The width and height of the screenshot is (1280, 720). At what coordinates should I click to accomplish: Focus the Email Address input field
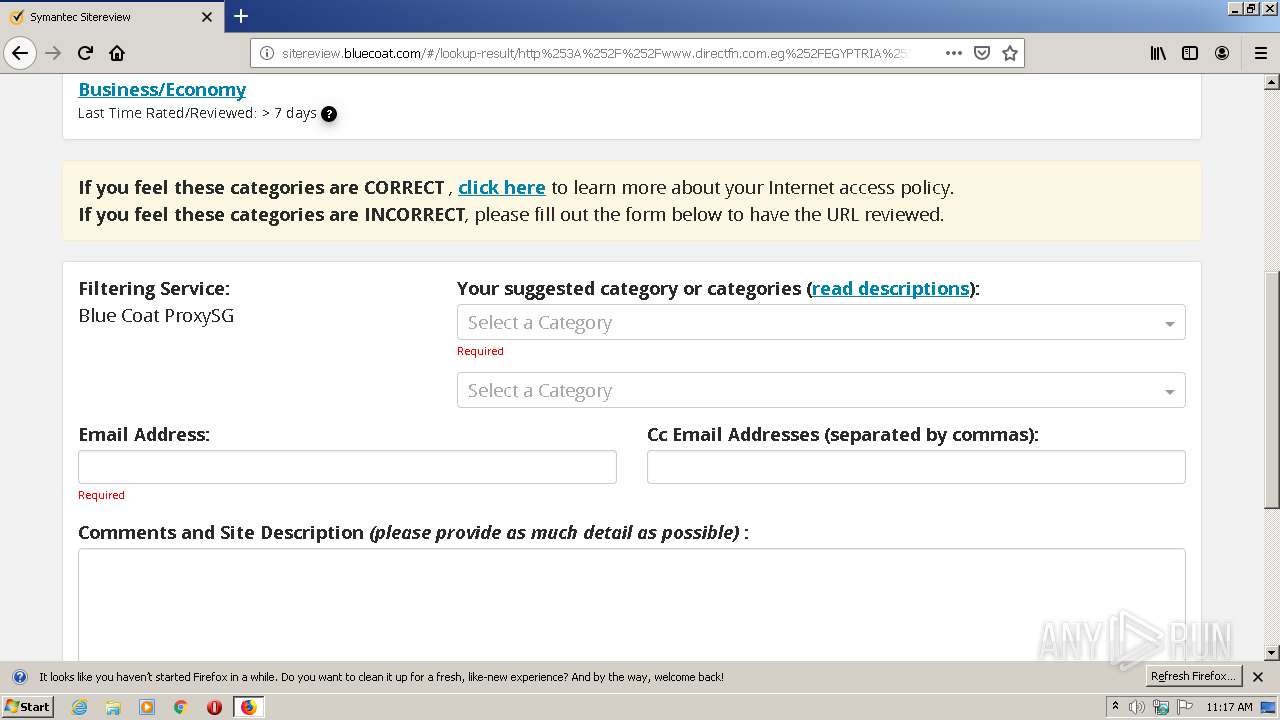(347, 467)
